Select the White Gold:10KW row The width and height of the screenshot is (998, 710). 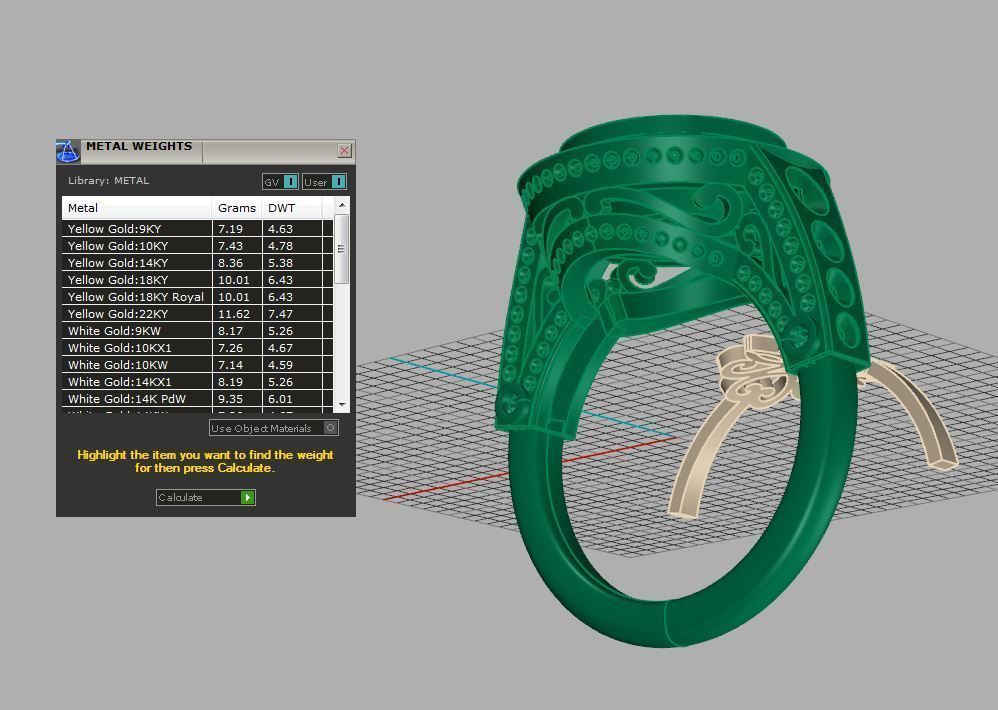[197, 365]
